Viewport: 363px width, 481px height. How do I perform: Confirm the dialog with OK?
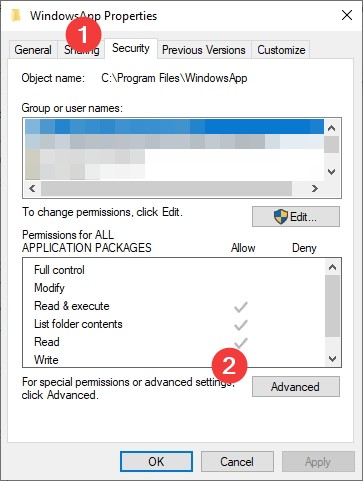[x=156, y=462]
